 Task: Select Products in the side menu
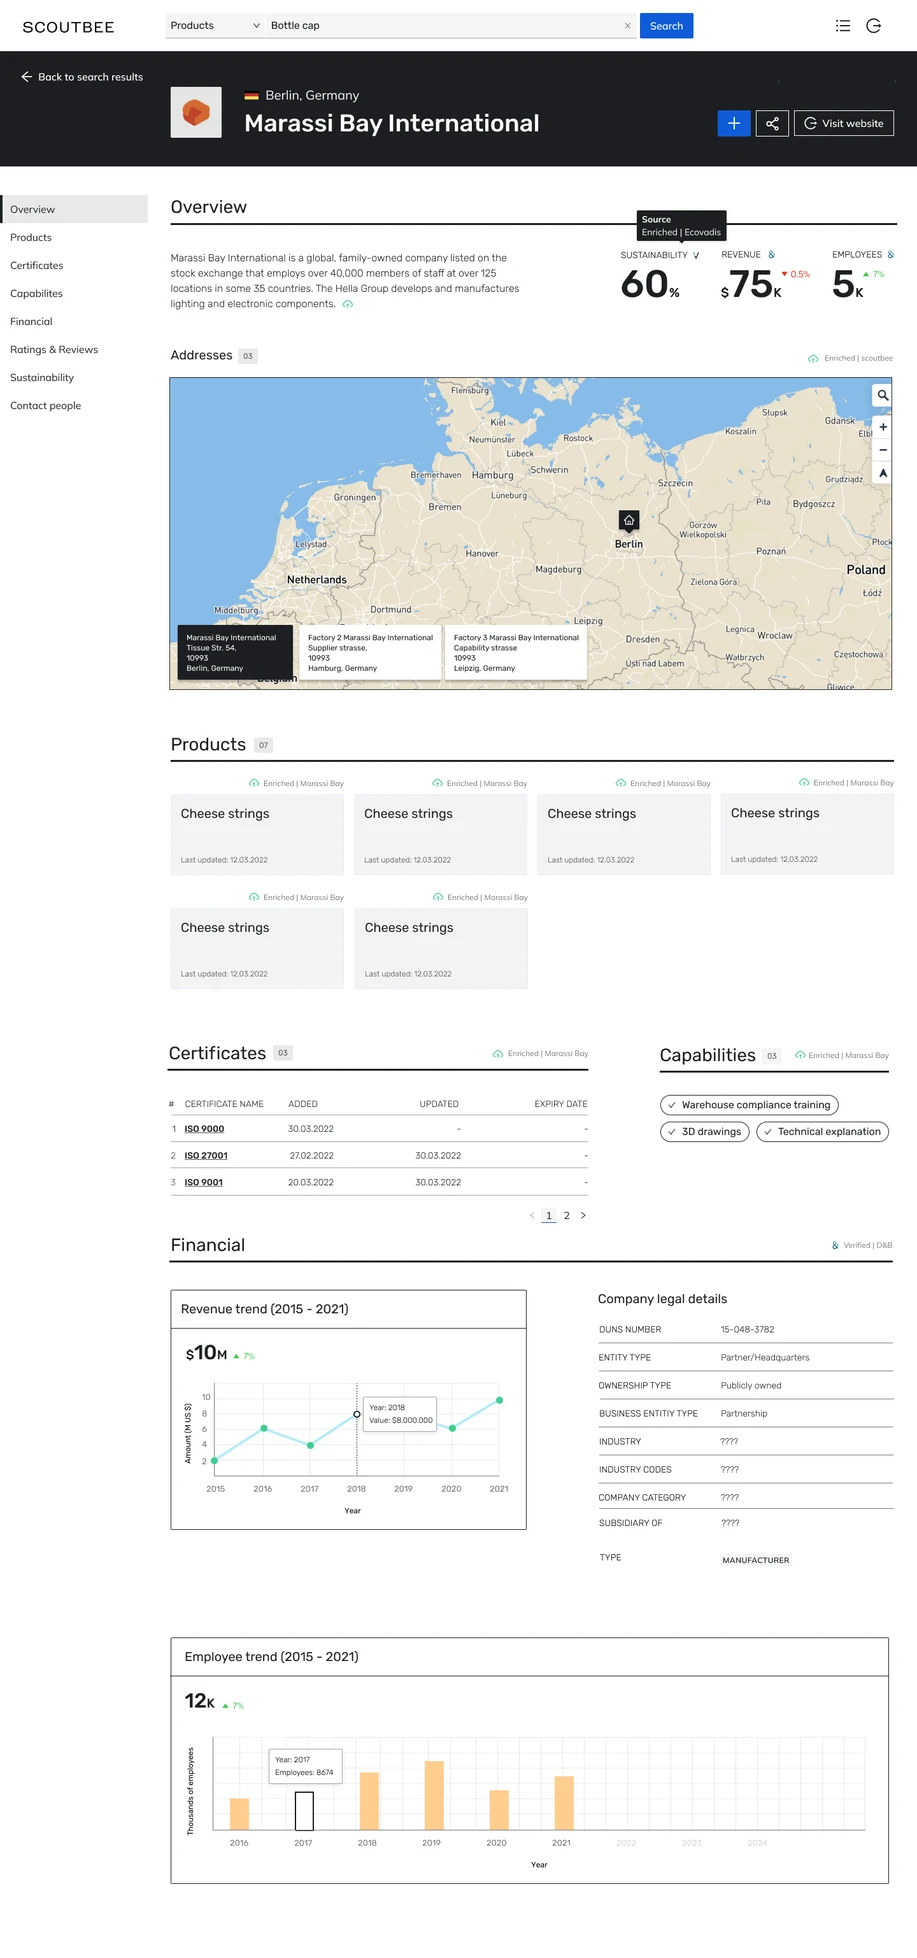(31, 237)
